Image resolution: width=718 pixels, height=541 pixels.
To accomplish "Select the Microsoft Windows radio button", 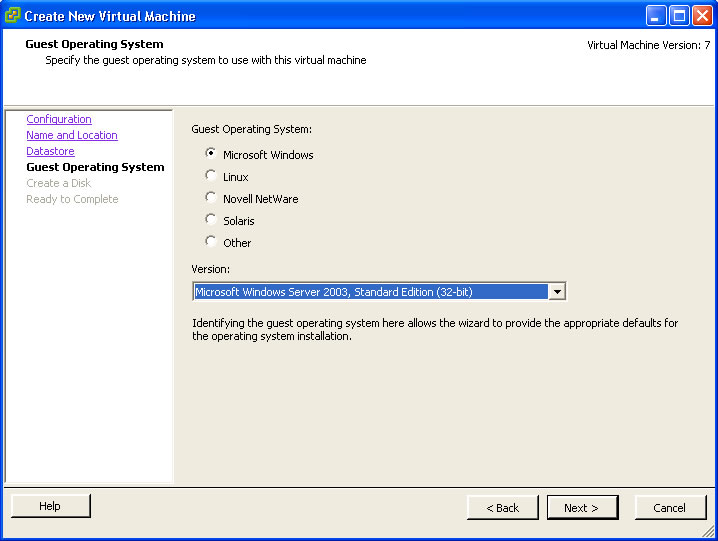I will point(210,153).
